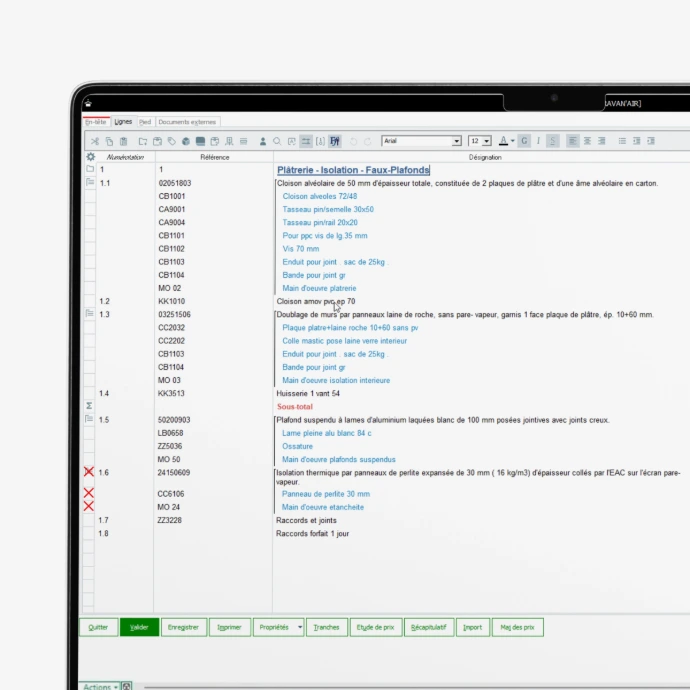Click the folder icon on row 1
690x690 pixels.
[90, 169]
